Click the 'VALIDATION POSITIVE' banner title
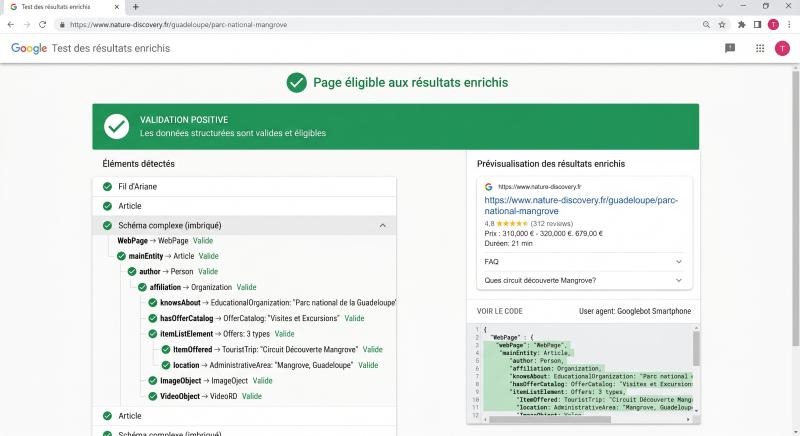The image size is (800, 436). click(x=184, y=120)
